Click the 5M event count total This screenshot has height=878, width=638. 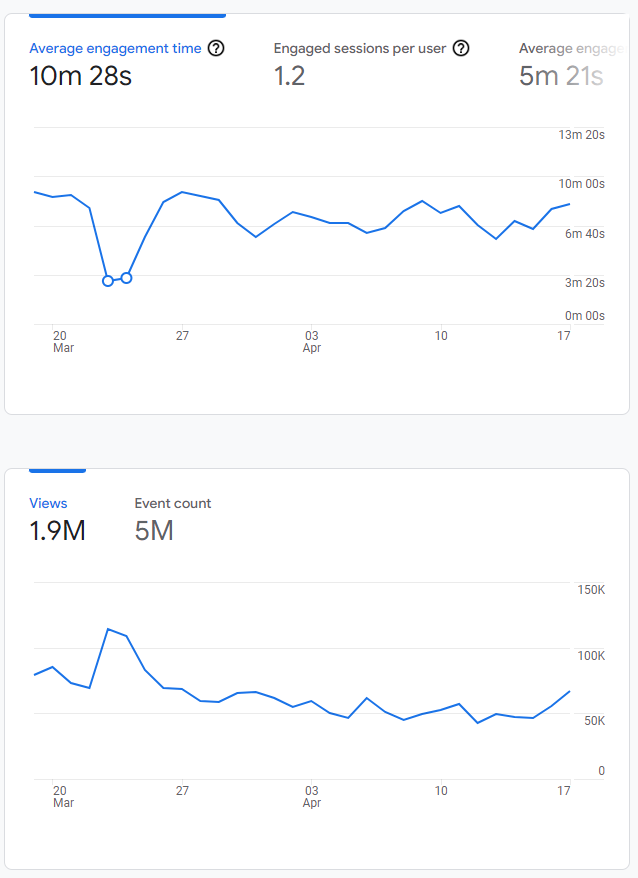point(154,531)
